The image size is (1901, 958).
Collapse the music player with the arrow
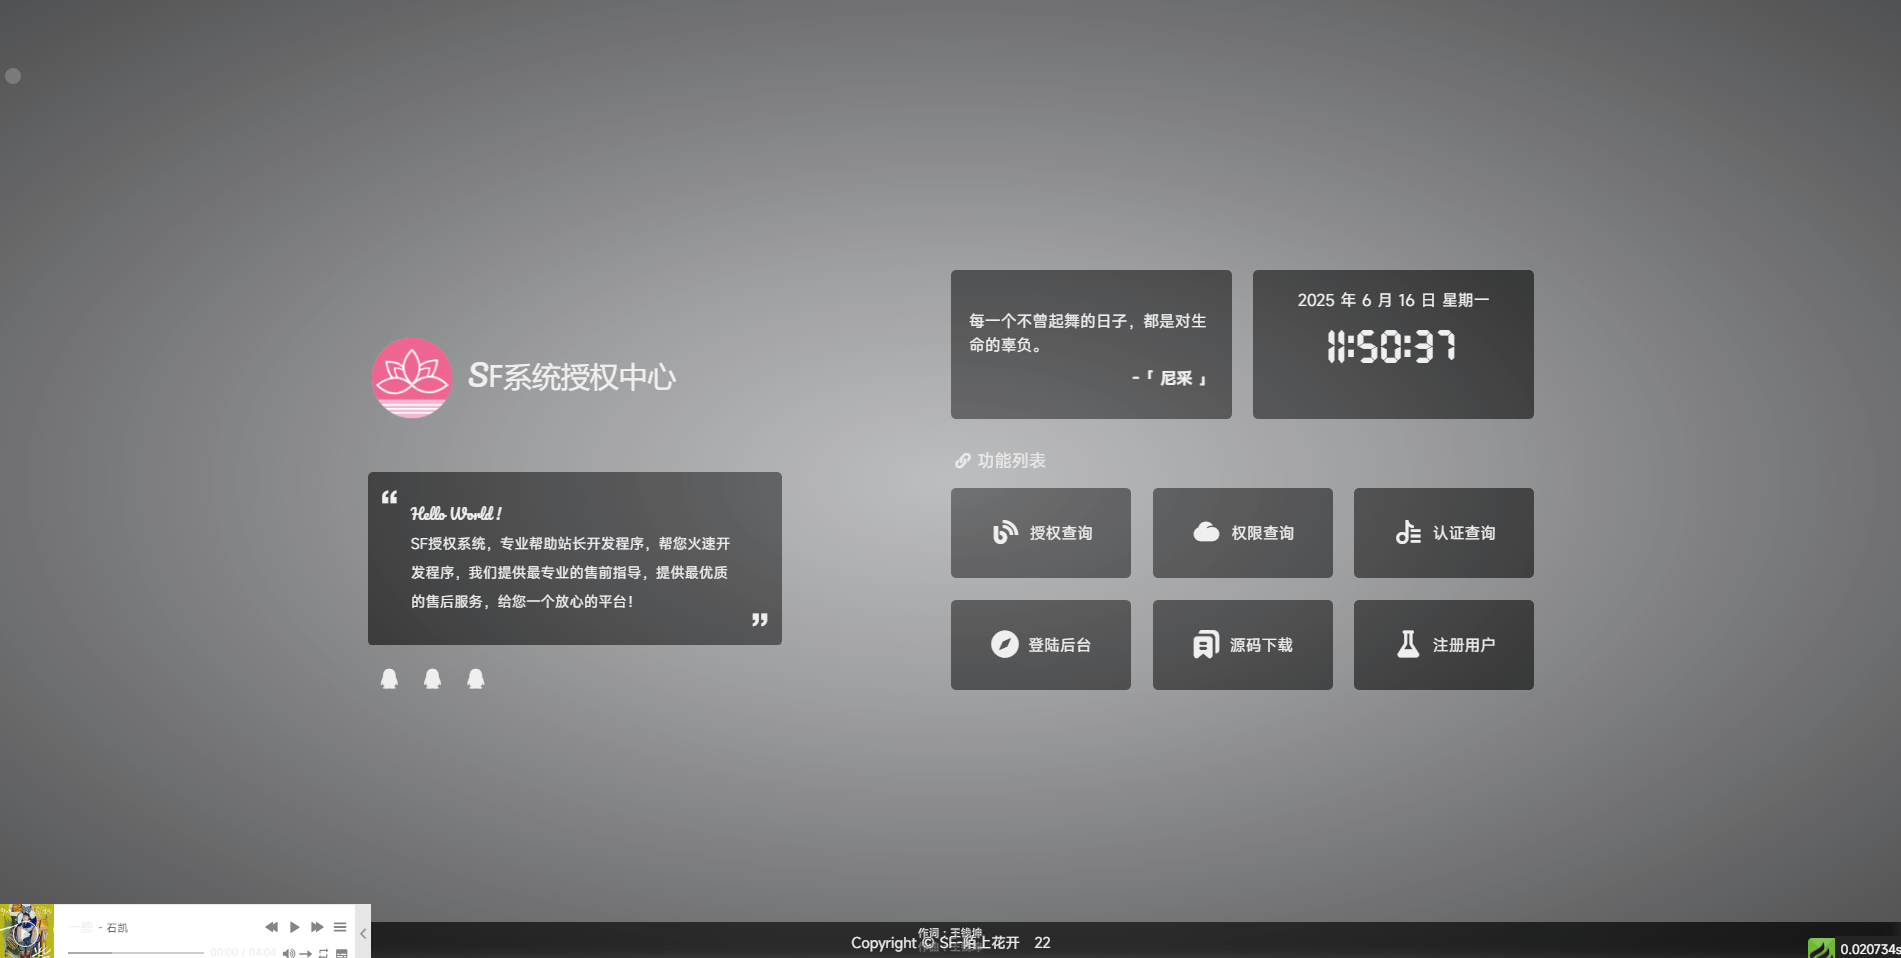pos(363,933)
